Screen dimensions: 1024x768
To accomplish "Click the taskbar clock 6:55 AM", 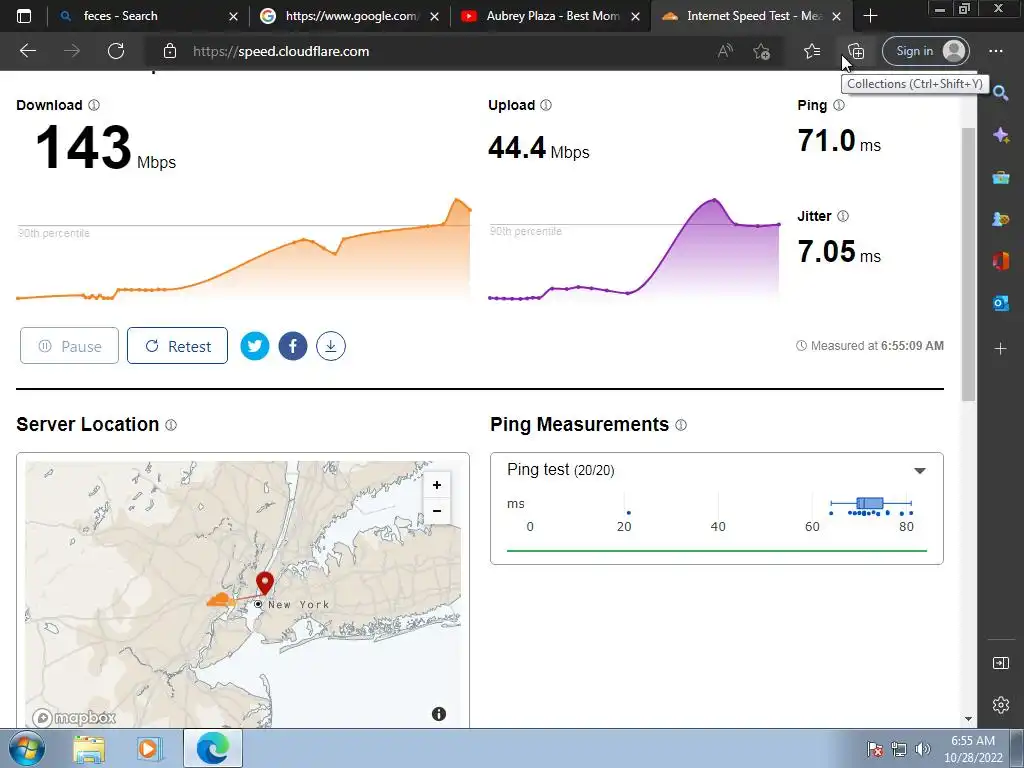I will click(973, 741).
